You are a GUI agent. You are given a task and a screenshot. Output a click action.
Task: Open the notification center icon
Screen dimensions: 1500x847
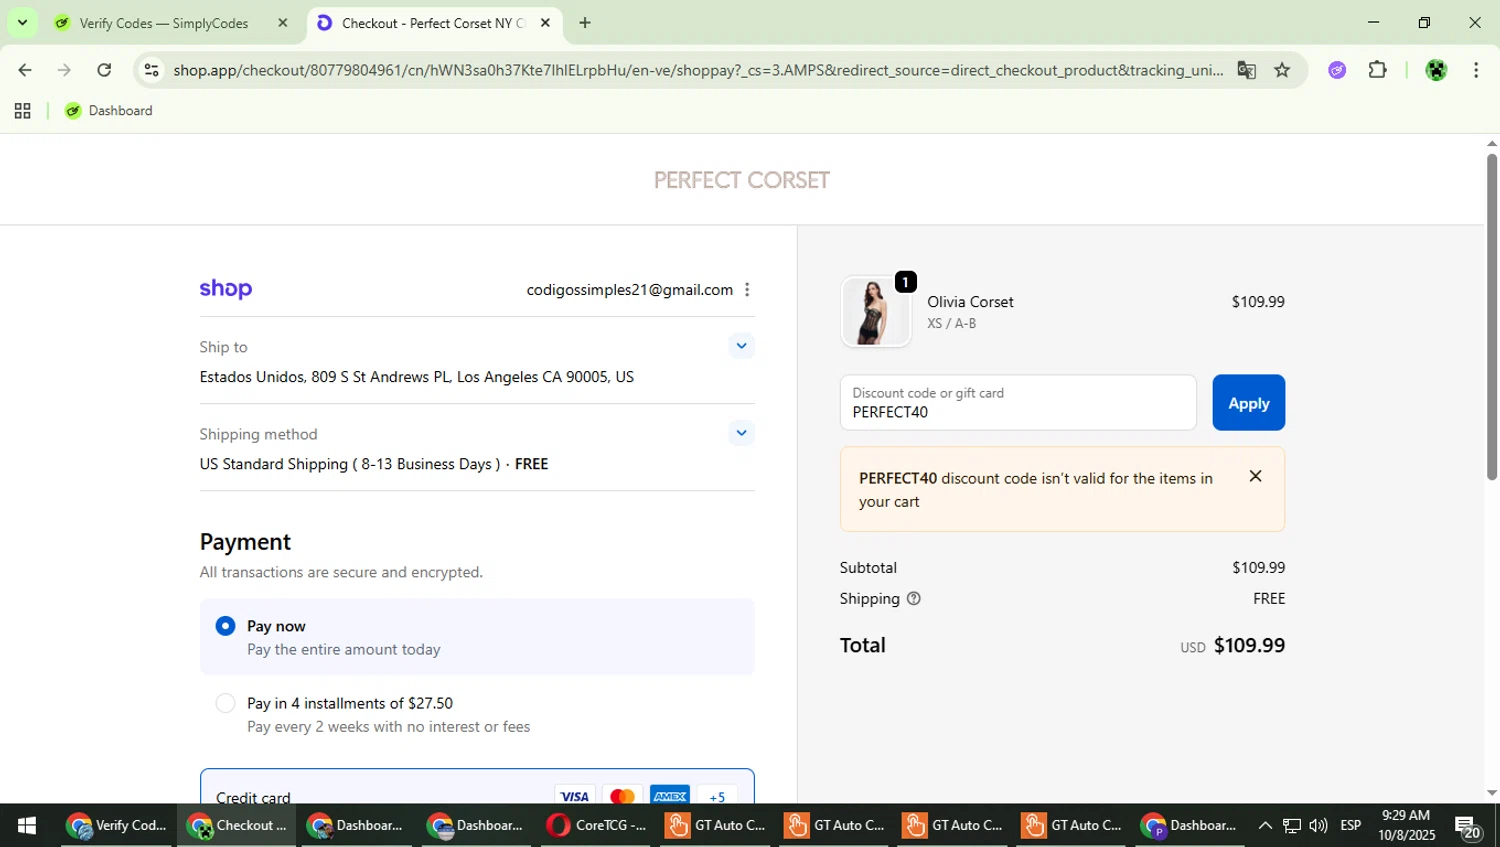(x=1468, y=827)
